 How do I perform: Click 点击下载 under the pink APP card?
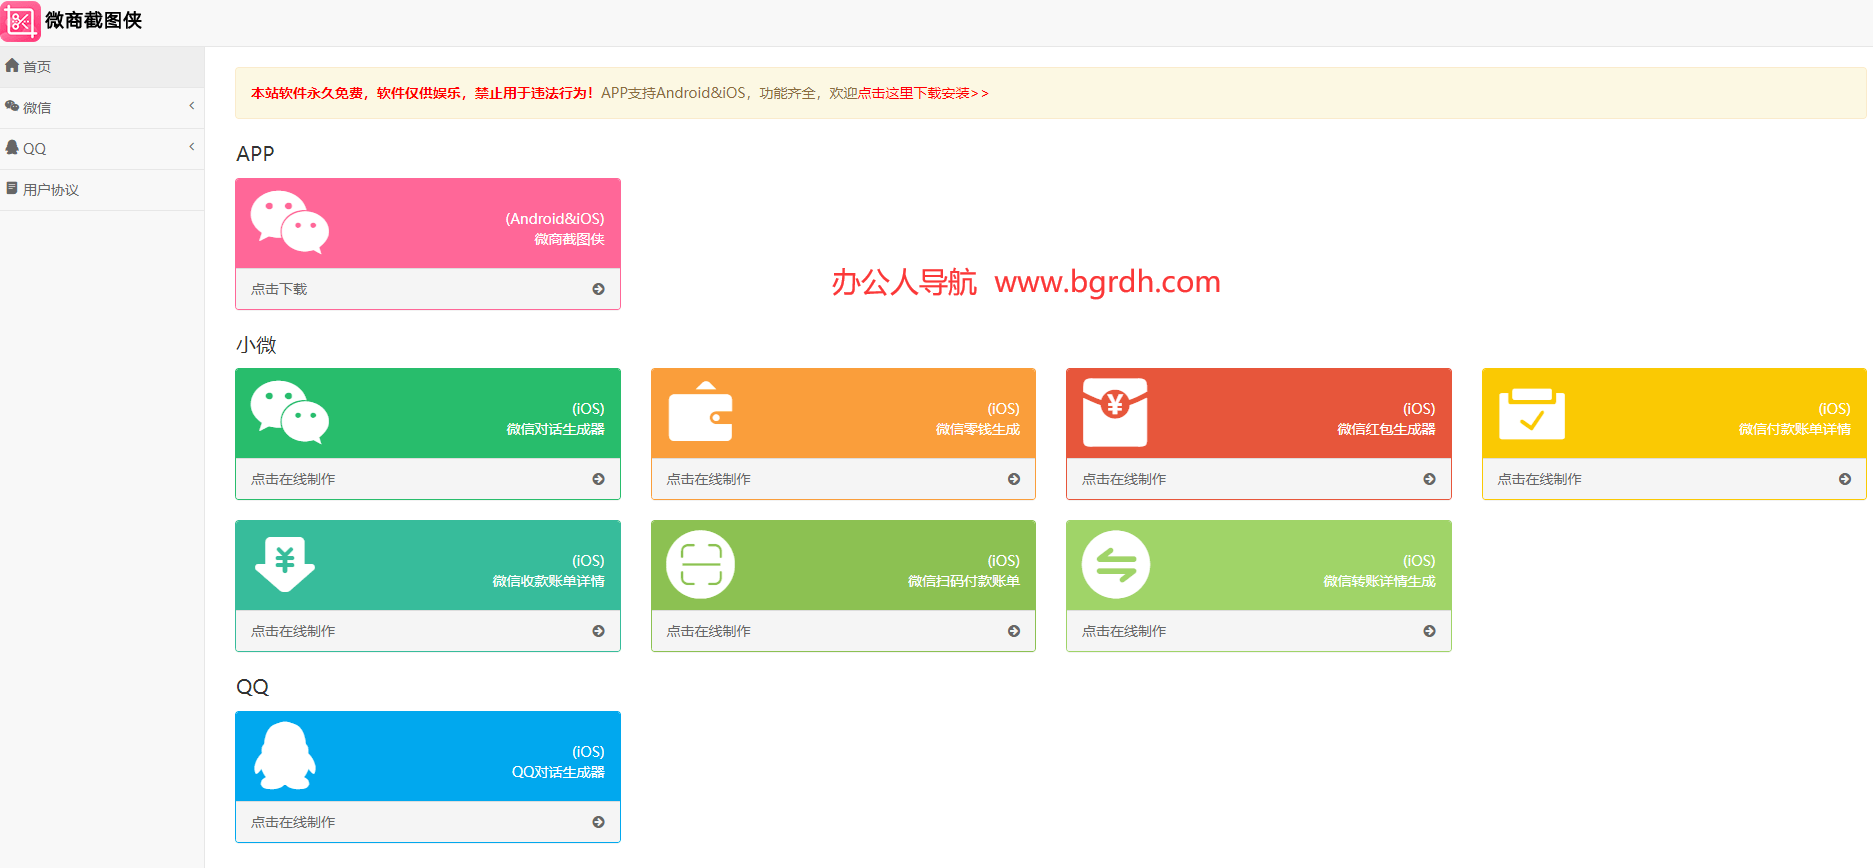point(279,289)
